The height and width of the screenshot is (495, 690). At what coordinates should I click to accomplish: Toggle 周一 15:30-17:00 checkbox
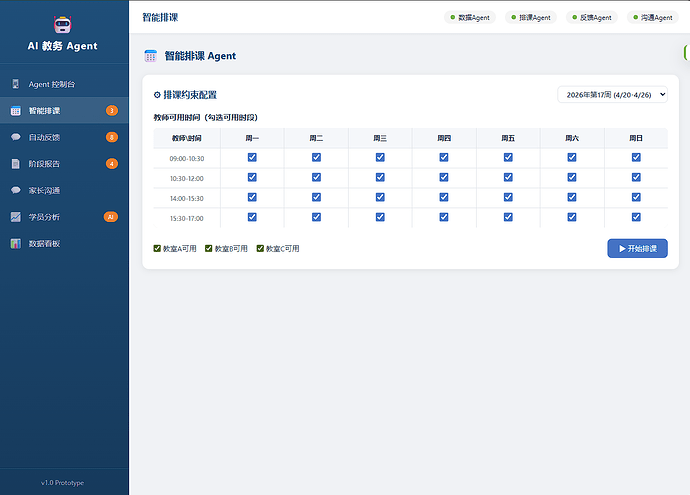coord(252,217)
